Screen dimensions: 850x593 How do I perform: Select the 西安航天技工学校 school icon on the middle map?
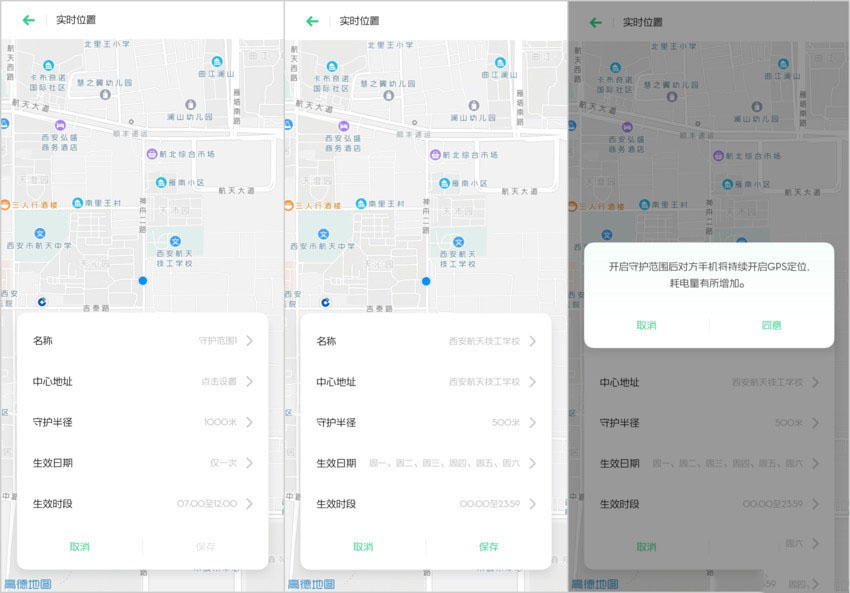click(x=458, y=242)
